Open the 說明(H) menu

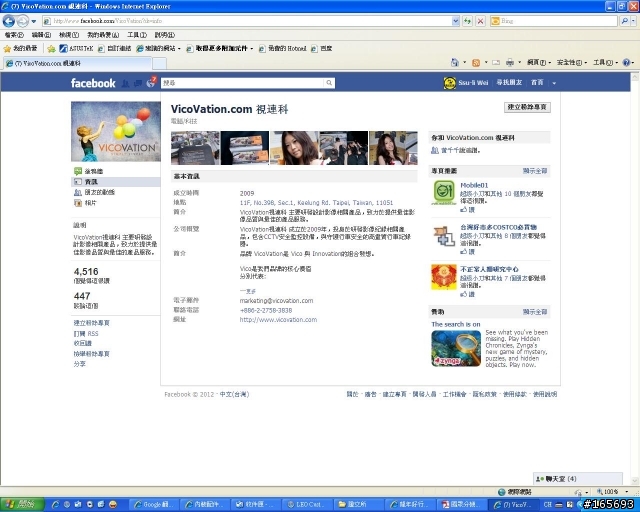pos(164,35)
